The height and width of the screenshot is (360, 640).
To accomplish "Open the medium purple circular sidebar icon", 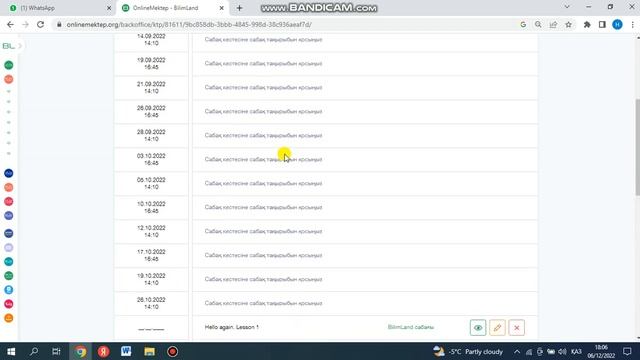I will coord(9,215).
